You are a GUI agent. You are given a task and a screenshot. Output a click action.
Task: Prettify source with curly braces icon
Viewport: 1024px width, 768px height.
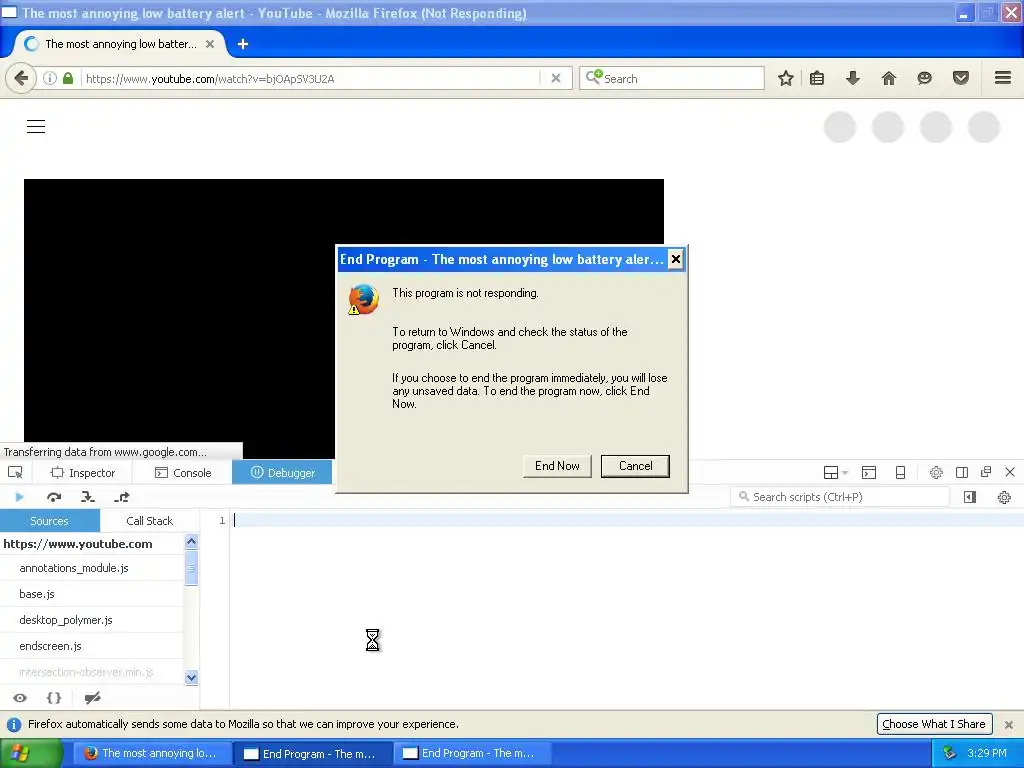coord(54,698)
